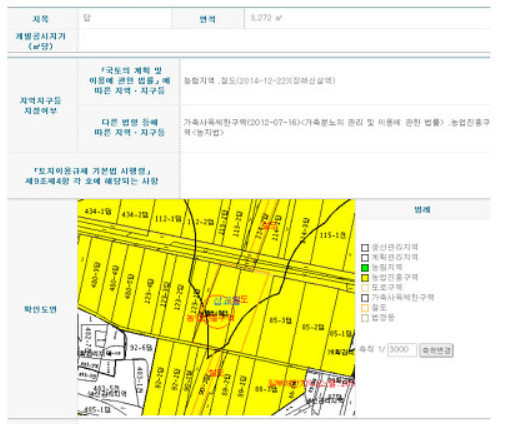The height and width of the screenshot is (424, 507).
Task: Click the 범례 legend header
Action: coord(422,210)
